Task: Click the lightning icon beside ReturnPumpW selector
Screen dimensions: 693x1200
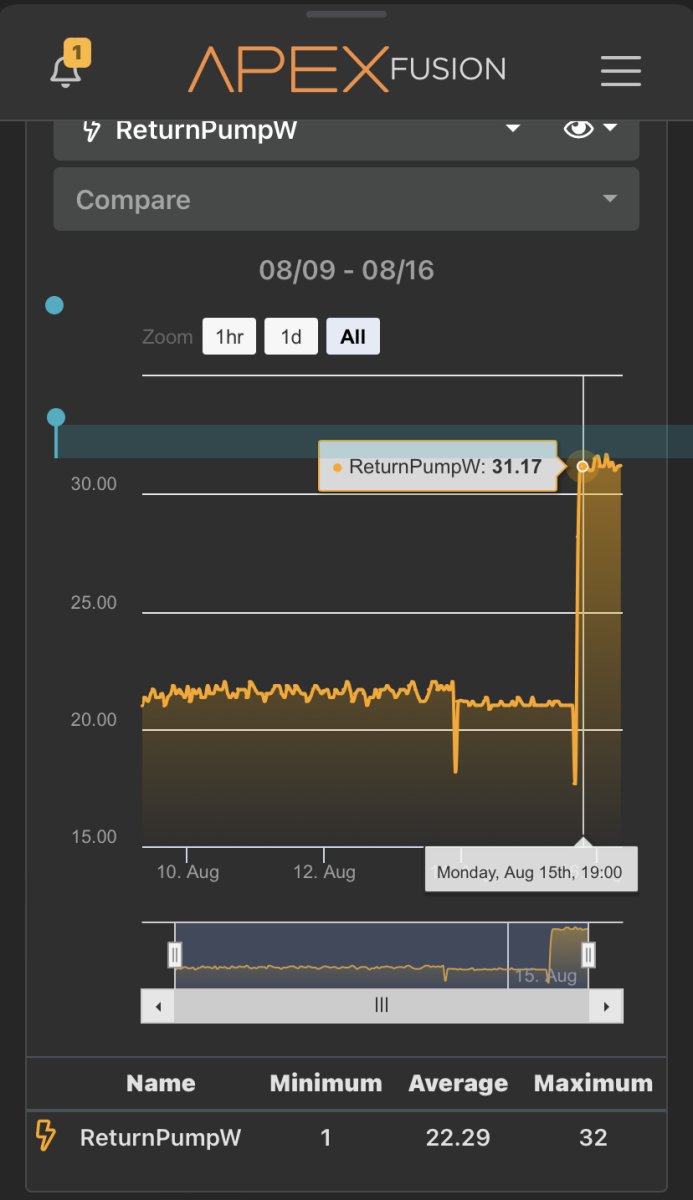Action: point(91,130)
